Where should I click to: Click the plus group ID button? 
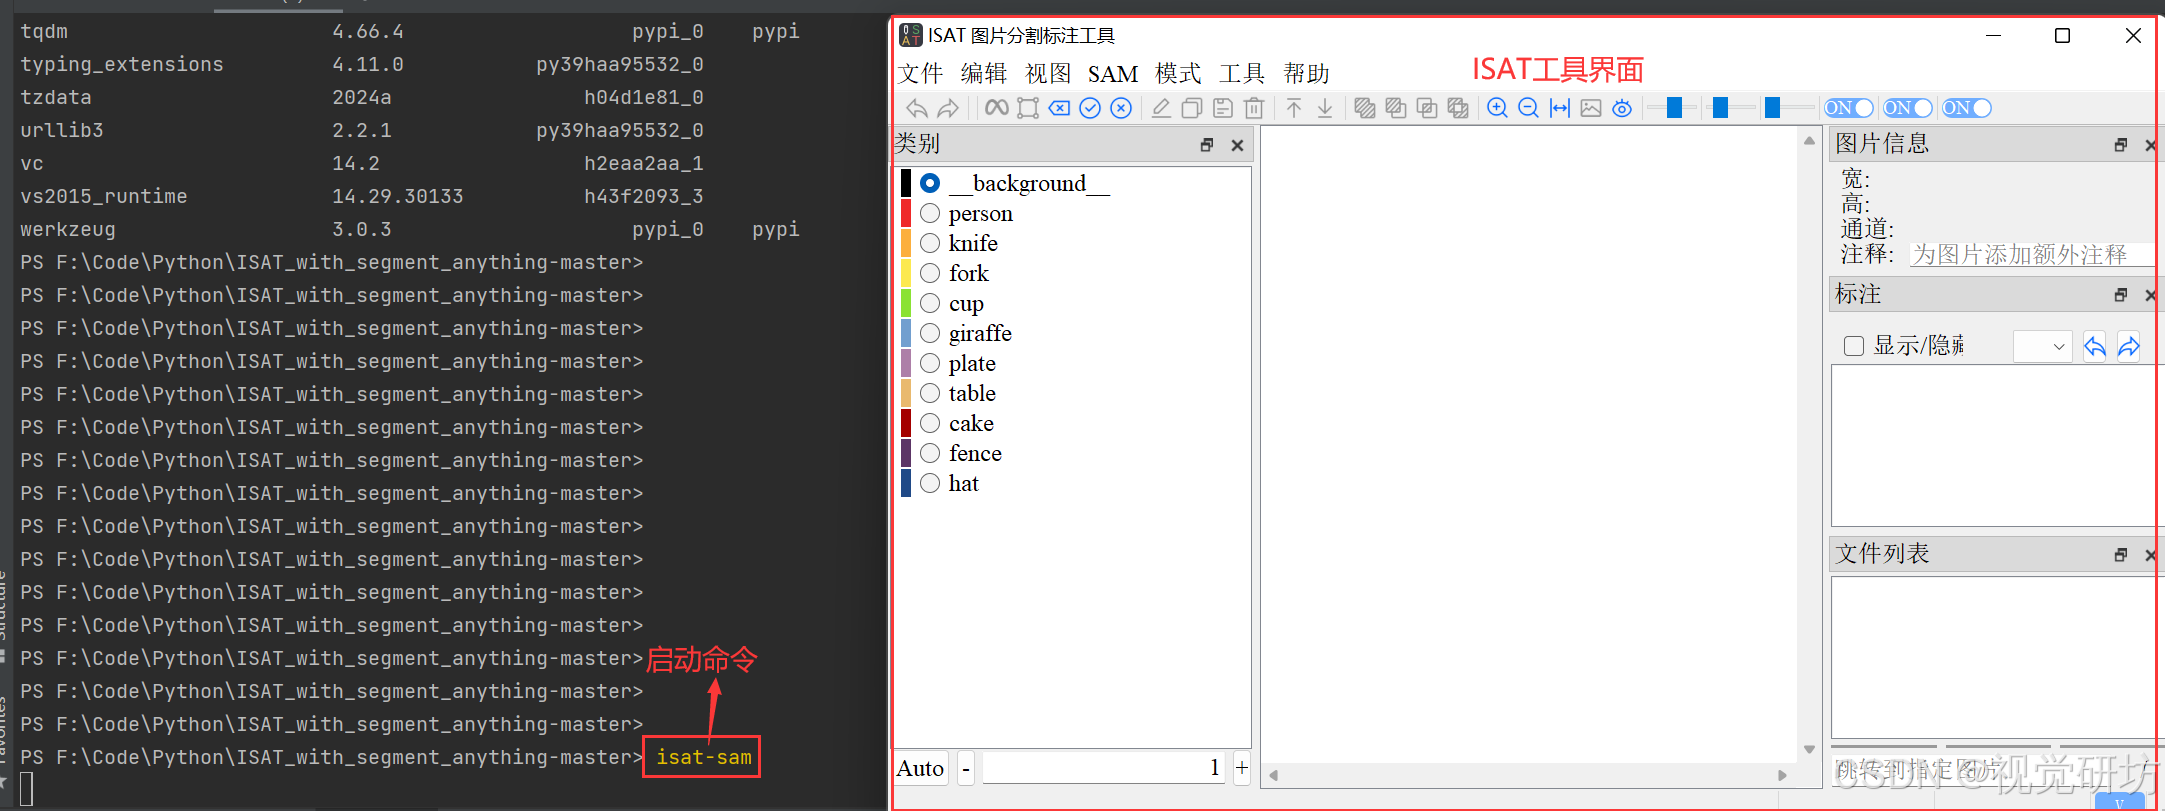(1241, 768)
